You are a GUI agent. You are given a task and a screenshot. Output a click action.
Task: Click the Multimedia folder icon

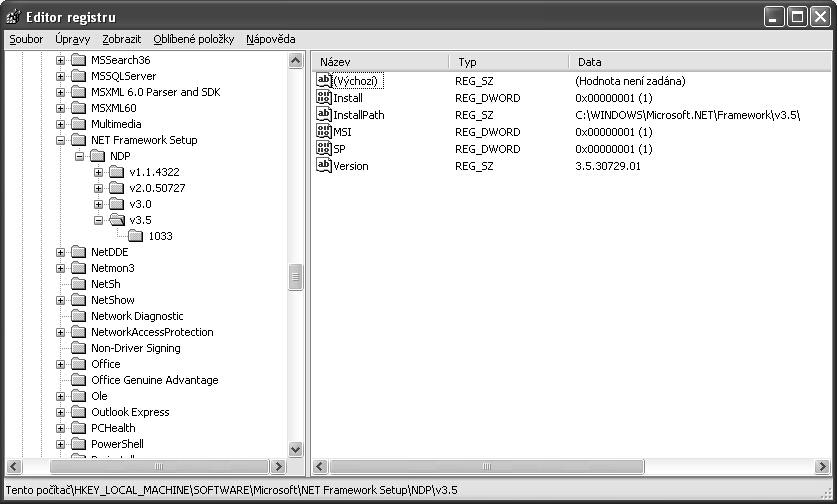point(78,124)
